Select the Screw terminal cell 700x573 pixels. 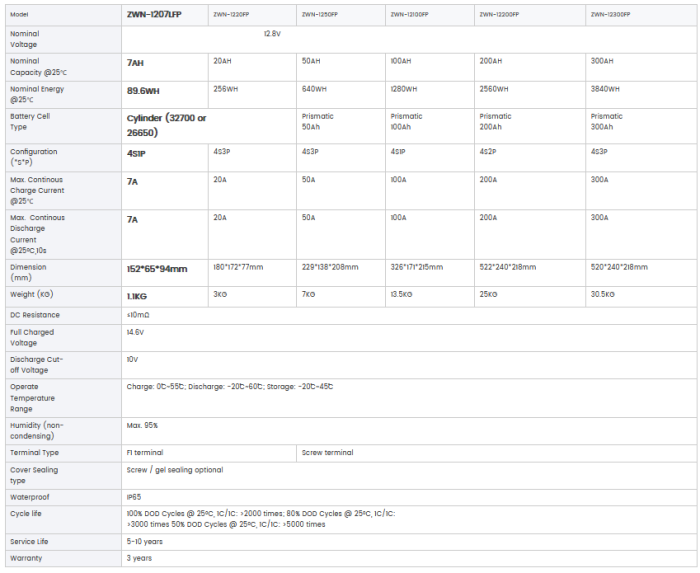(x=327, y=452)
